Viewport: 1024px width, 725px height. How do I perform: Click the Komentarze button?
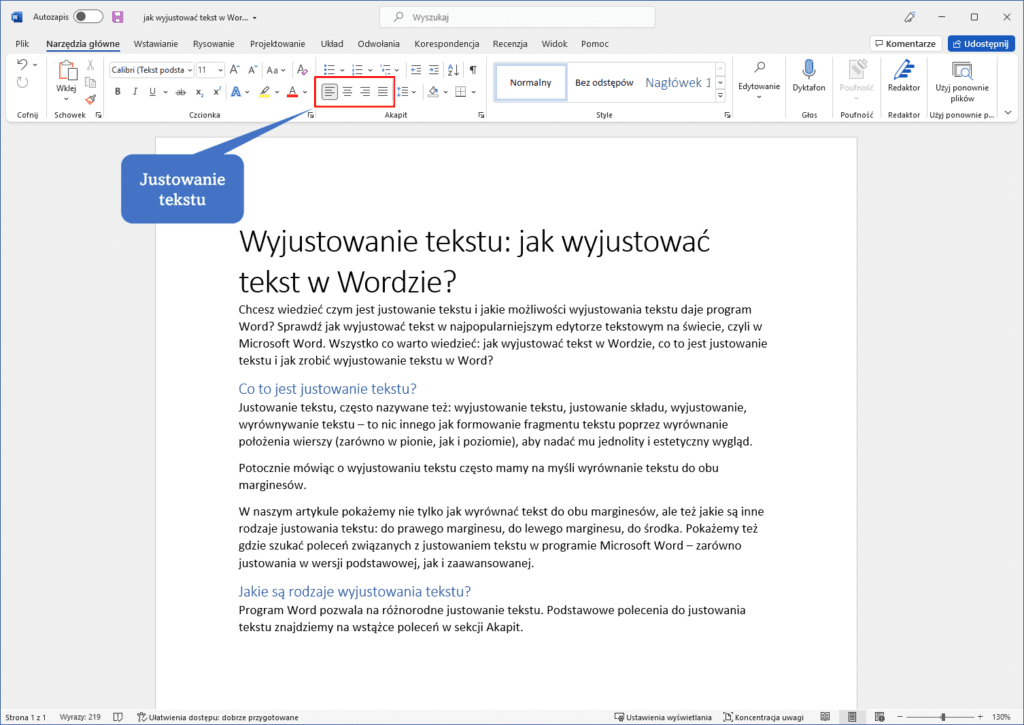[906, 44]
